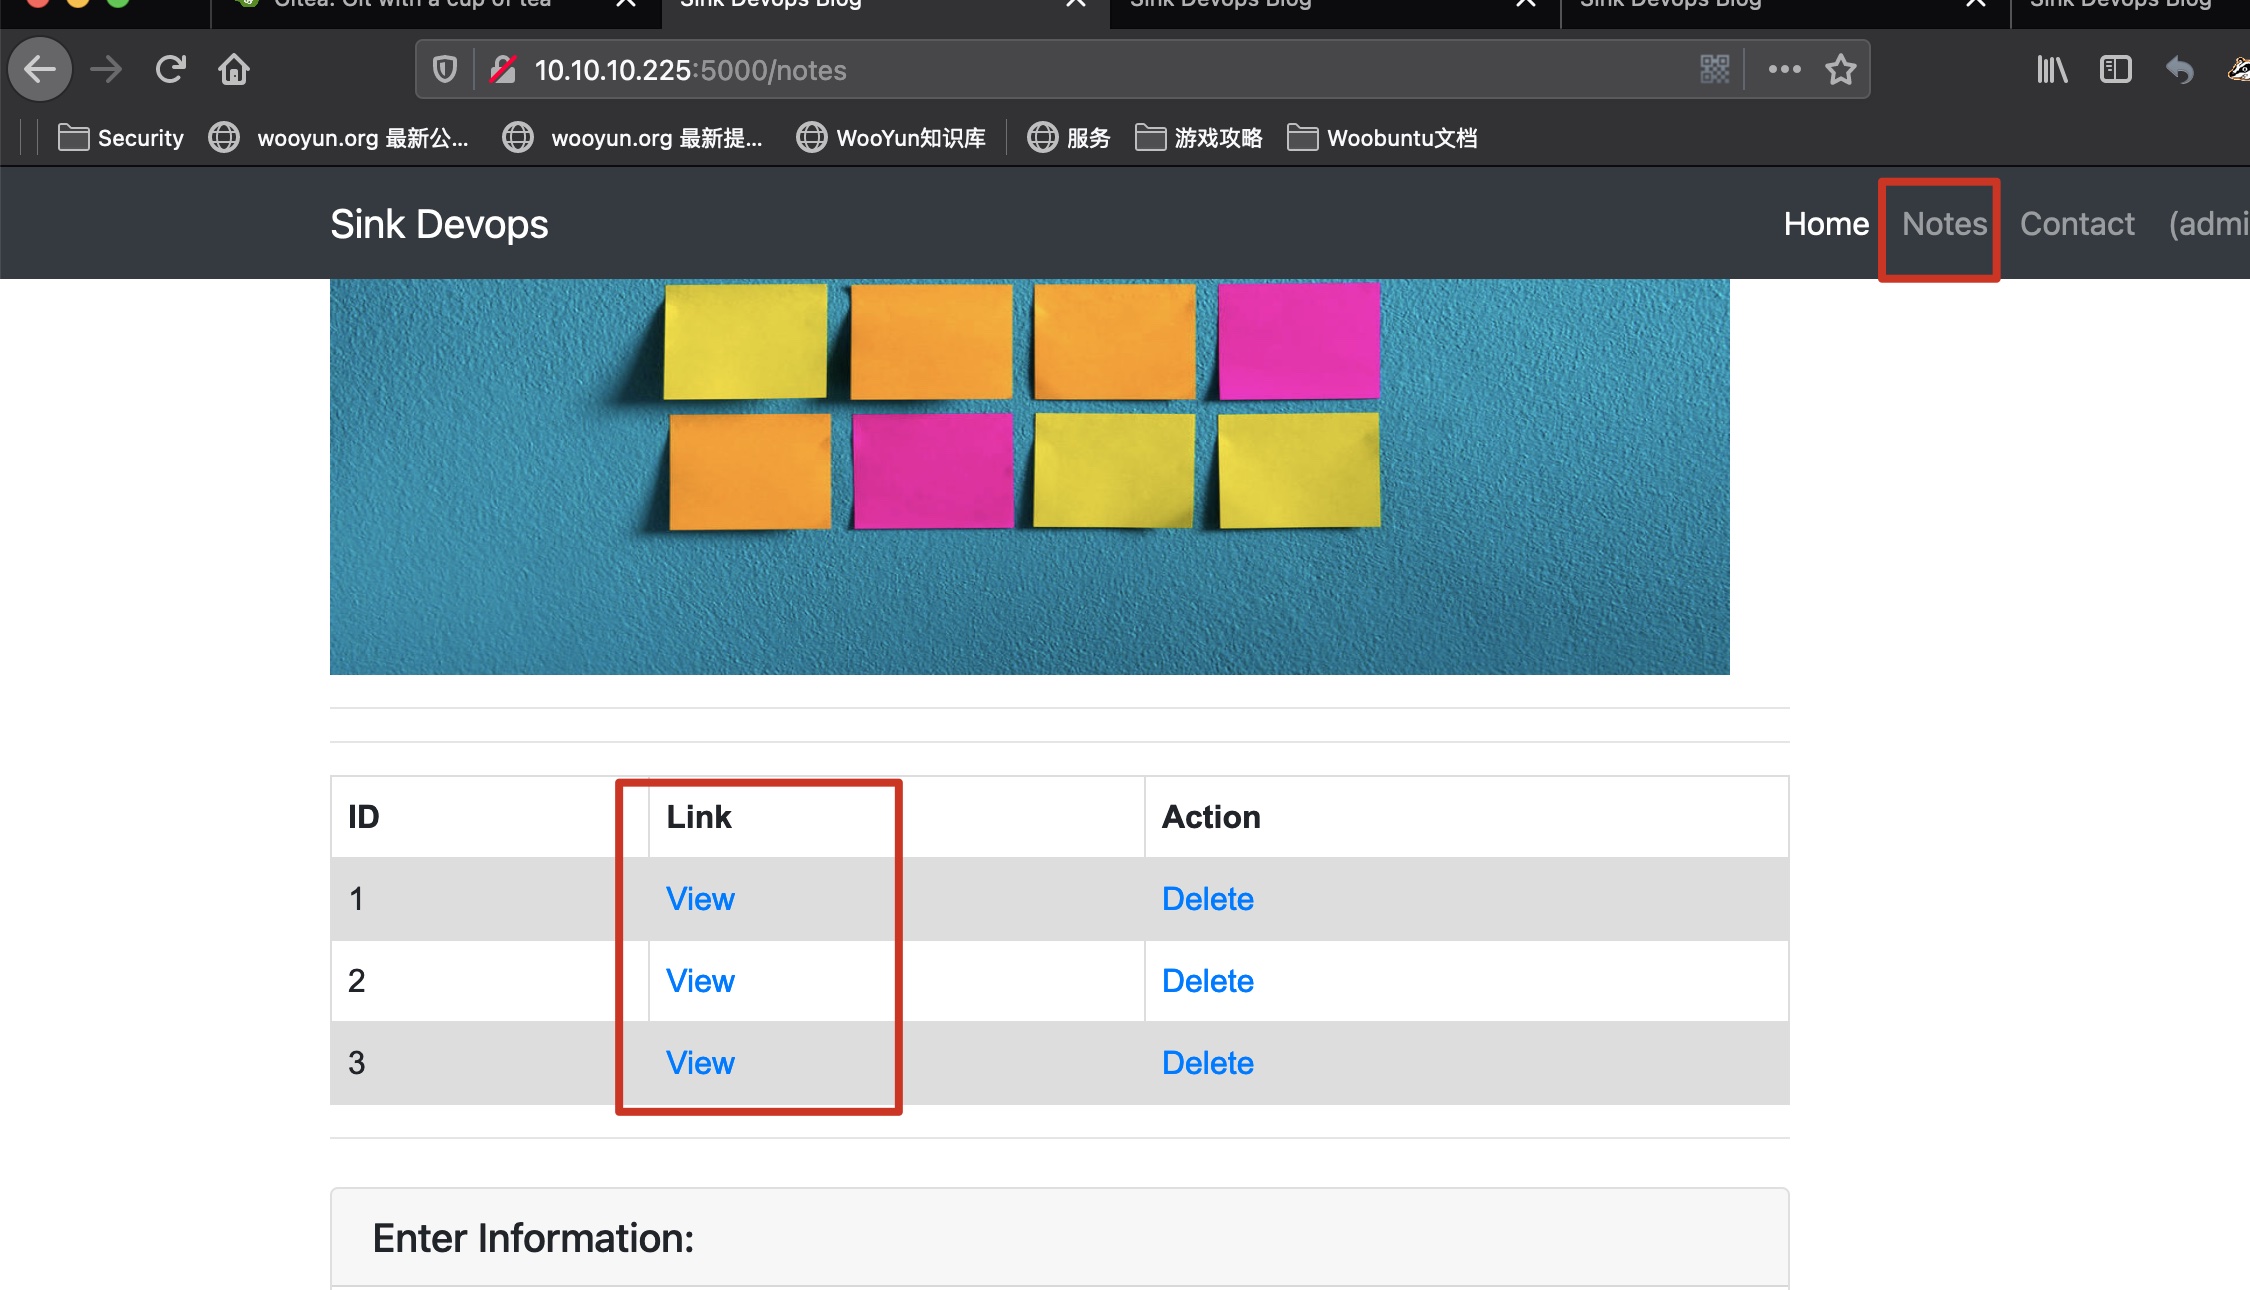
Task: Delete note with ID 3
Action: click(1207, 1063)
